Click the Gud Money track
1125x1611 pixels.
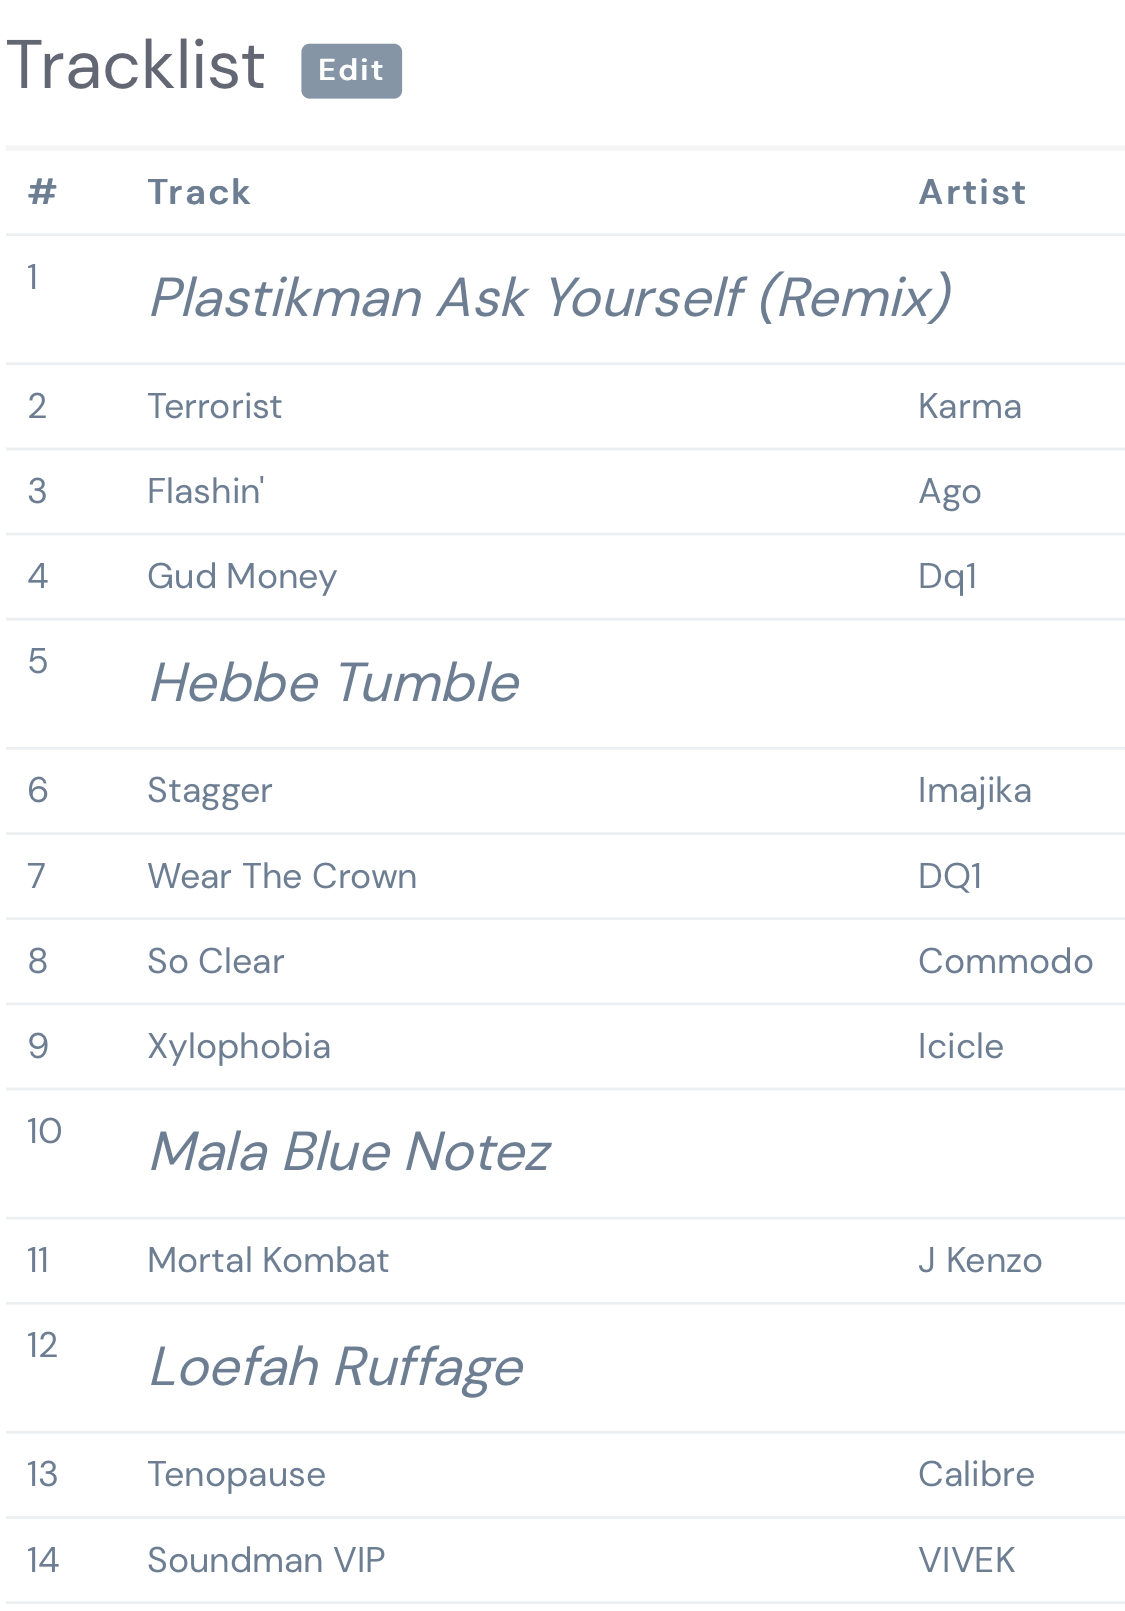tap(242, 577)
